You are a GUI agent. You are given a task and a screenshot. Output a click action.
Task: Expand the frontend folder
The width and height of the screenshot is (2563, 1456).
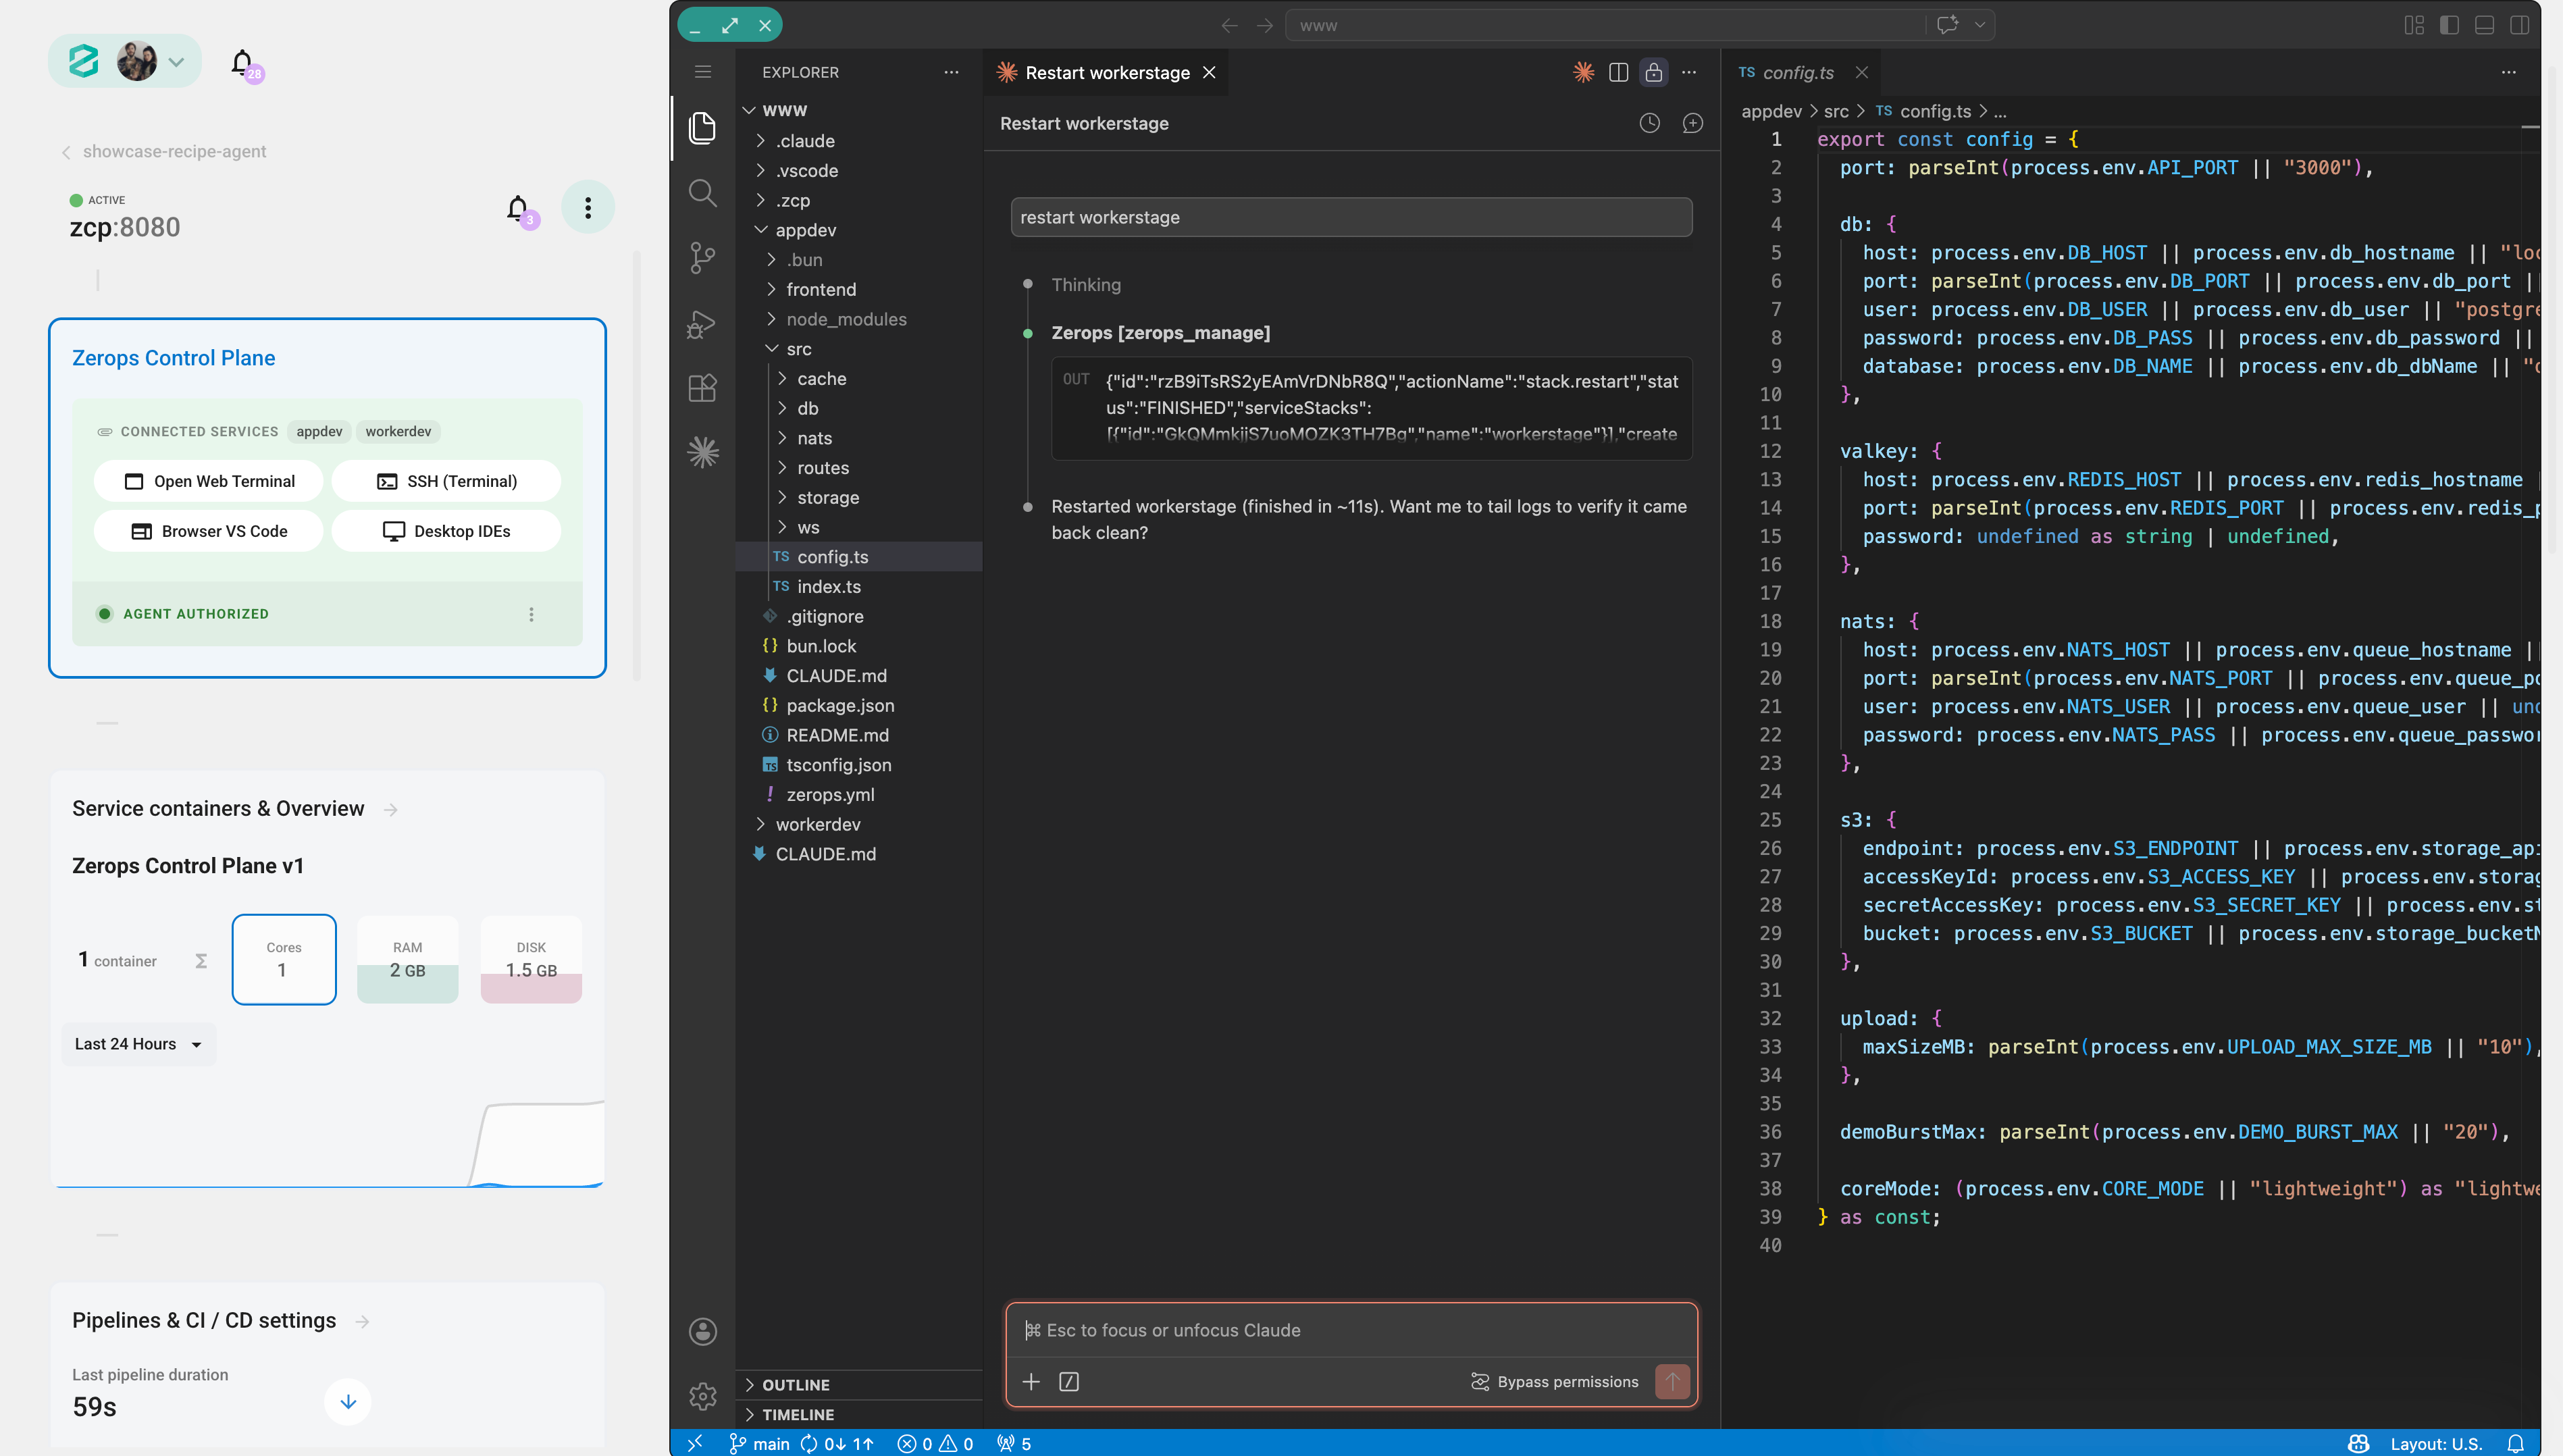(859, 289)
